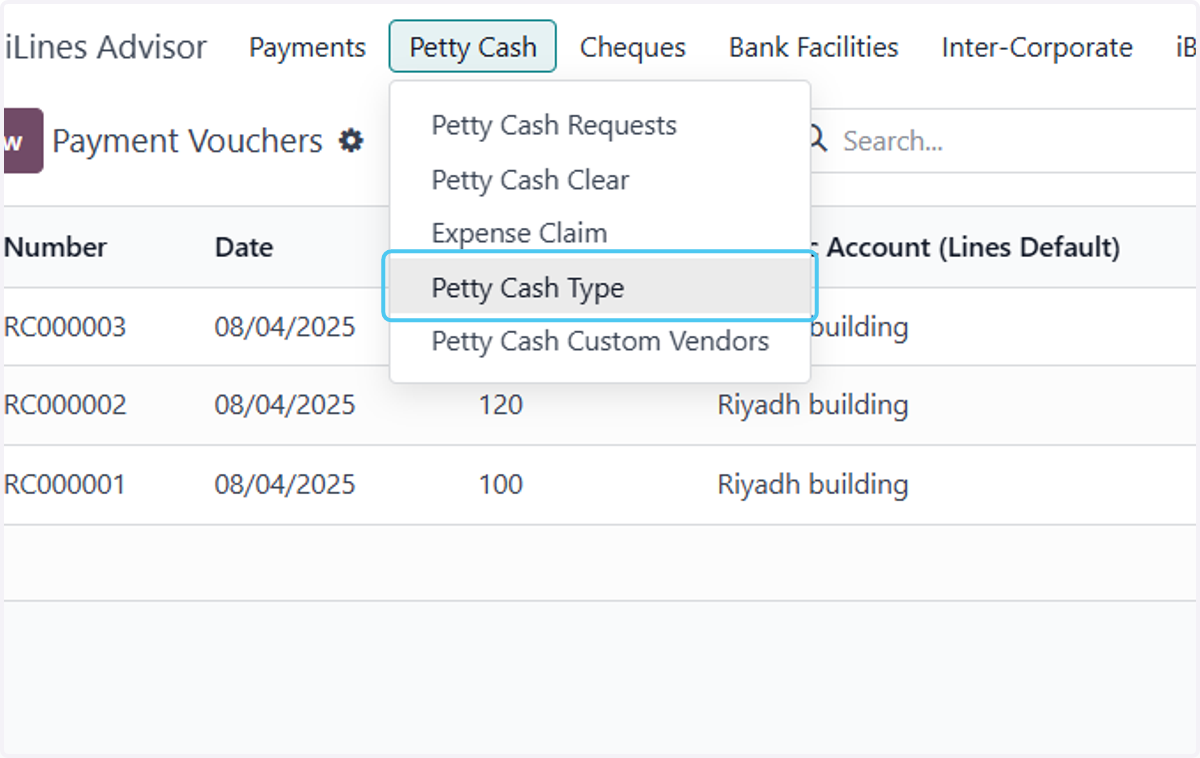This screenshot has width=1200, height=758.
Task: Click the date in the RC000003 row
Action: pos(285,327)
